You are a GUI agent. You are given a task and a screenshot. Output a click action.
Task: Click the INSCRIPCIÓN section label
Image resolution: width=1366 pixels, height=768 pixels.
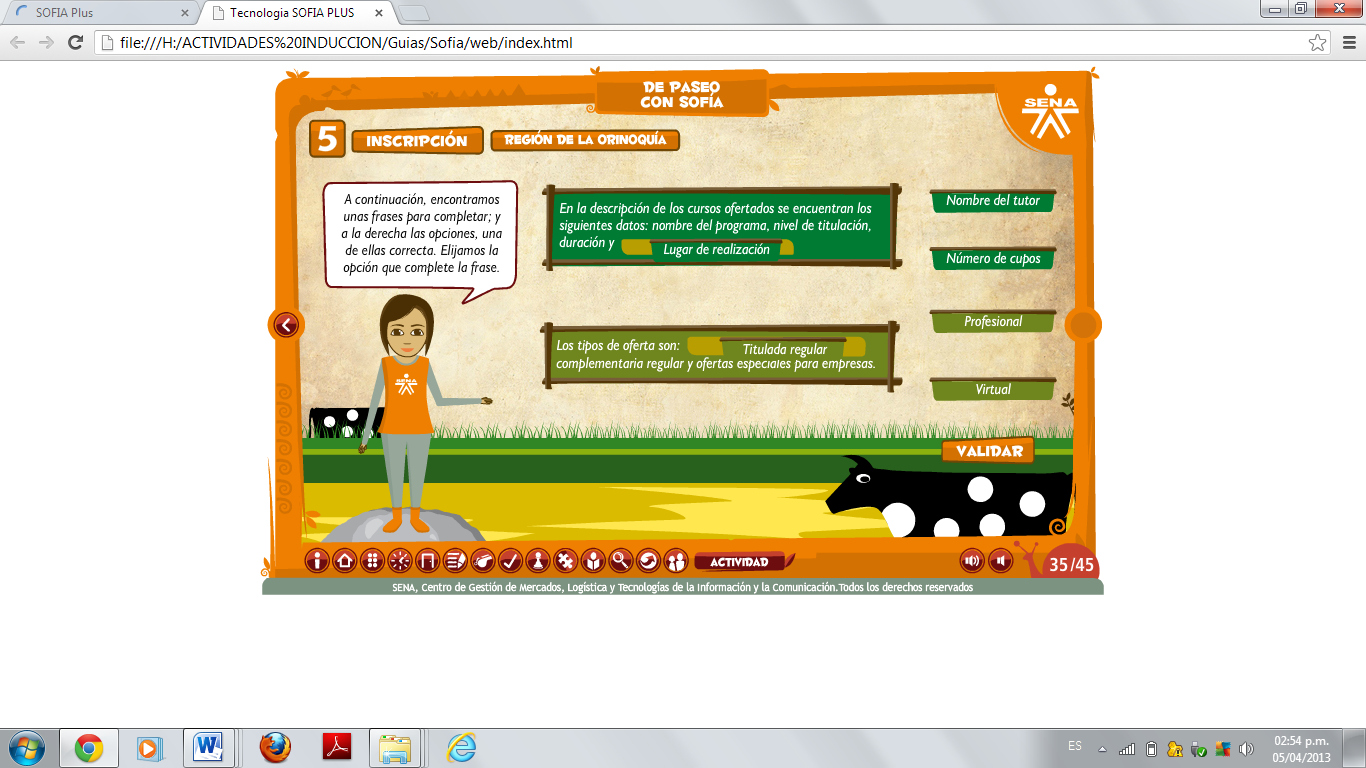pyautogui.click(x=417, y=141)
